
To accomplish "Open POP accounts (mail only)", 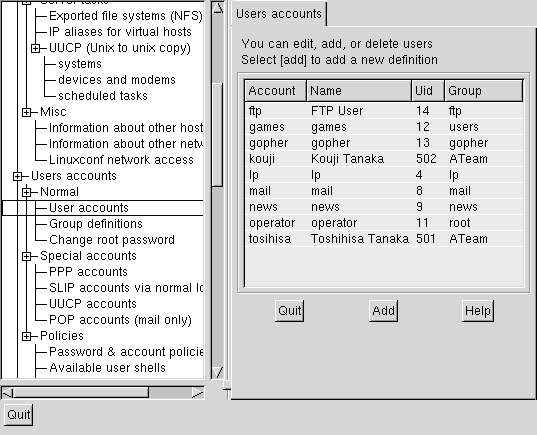I will (x=120, y=320).
